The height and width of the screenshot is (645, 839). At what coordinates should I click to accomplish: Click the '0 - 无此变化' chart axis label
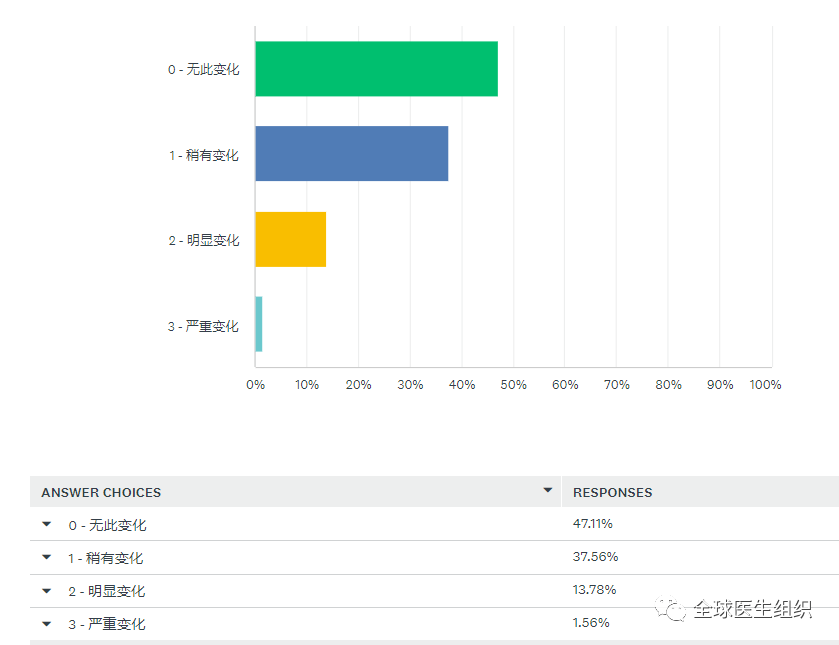(203, 70)
